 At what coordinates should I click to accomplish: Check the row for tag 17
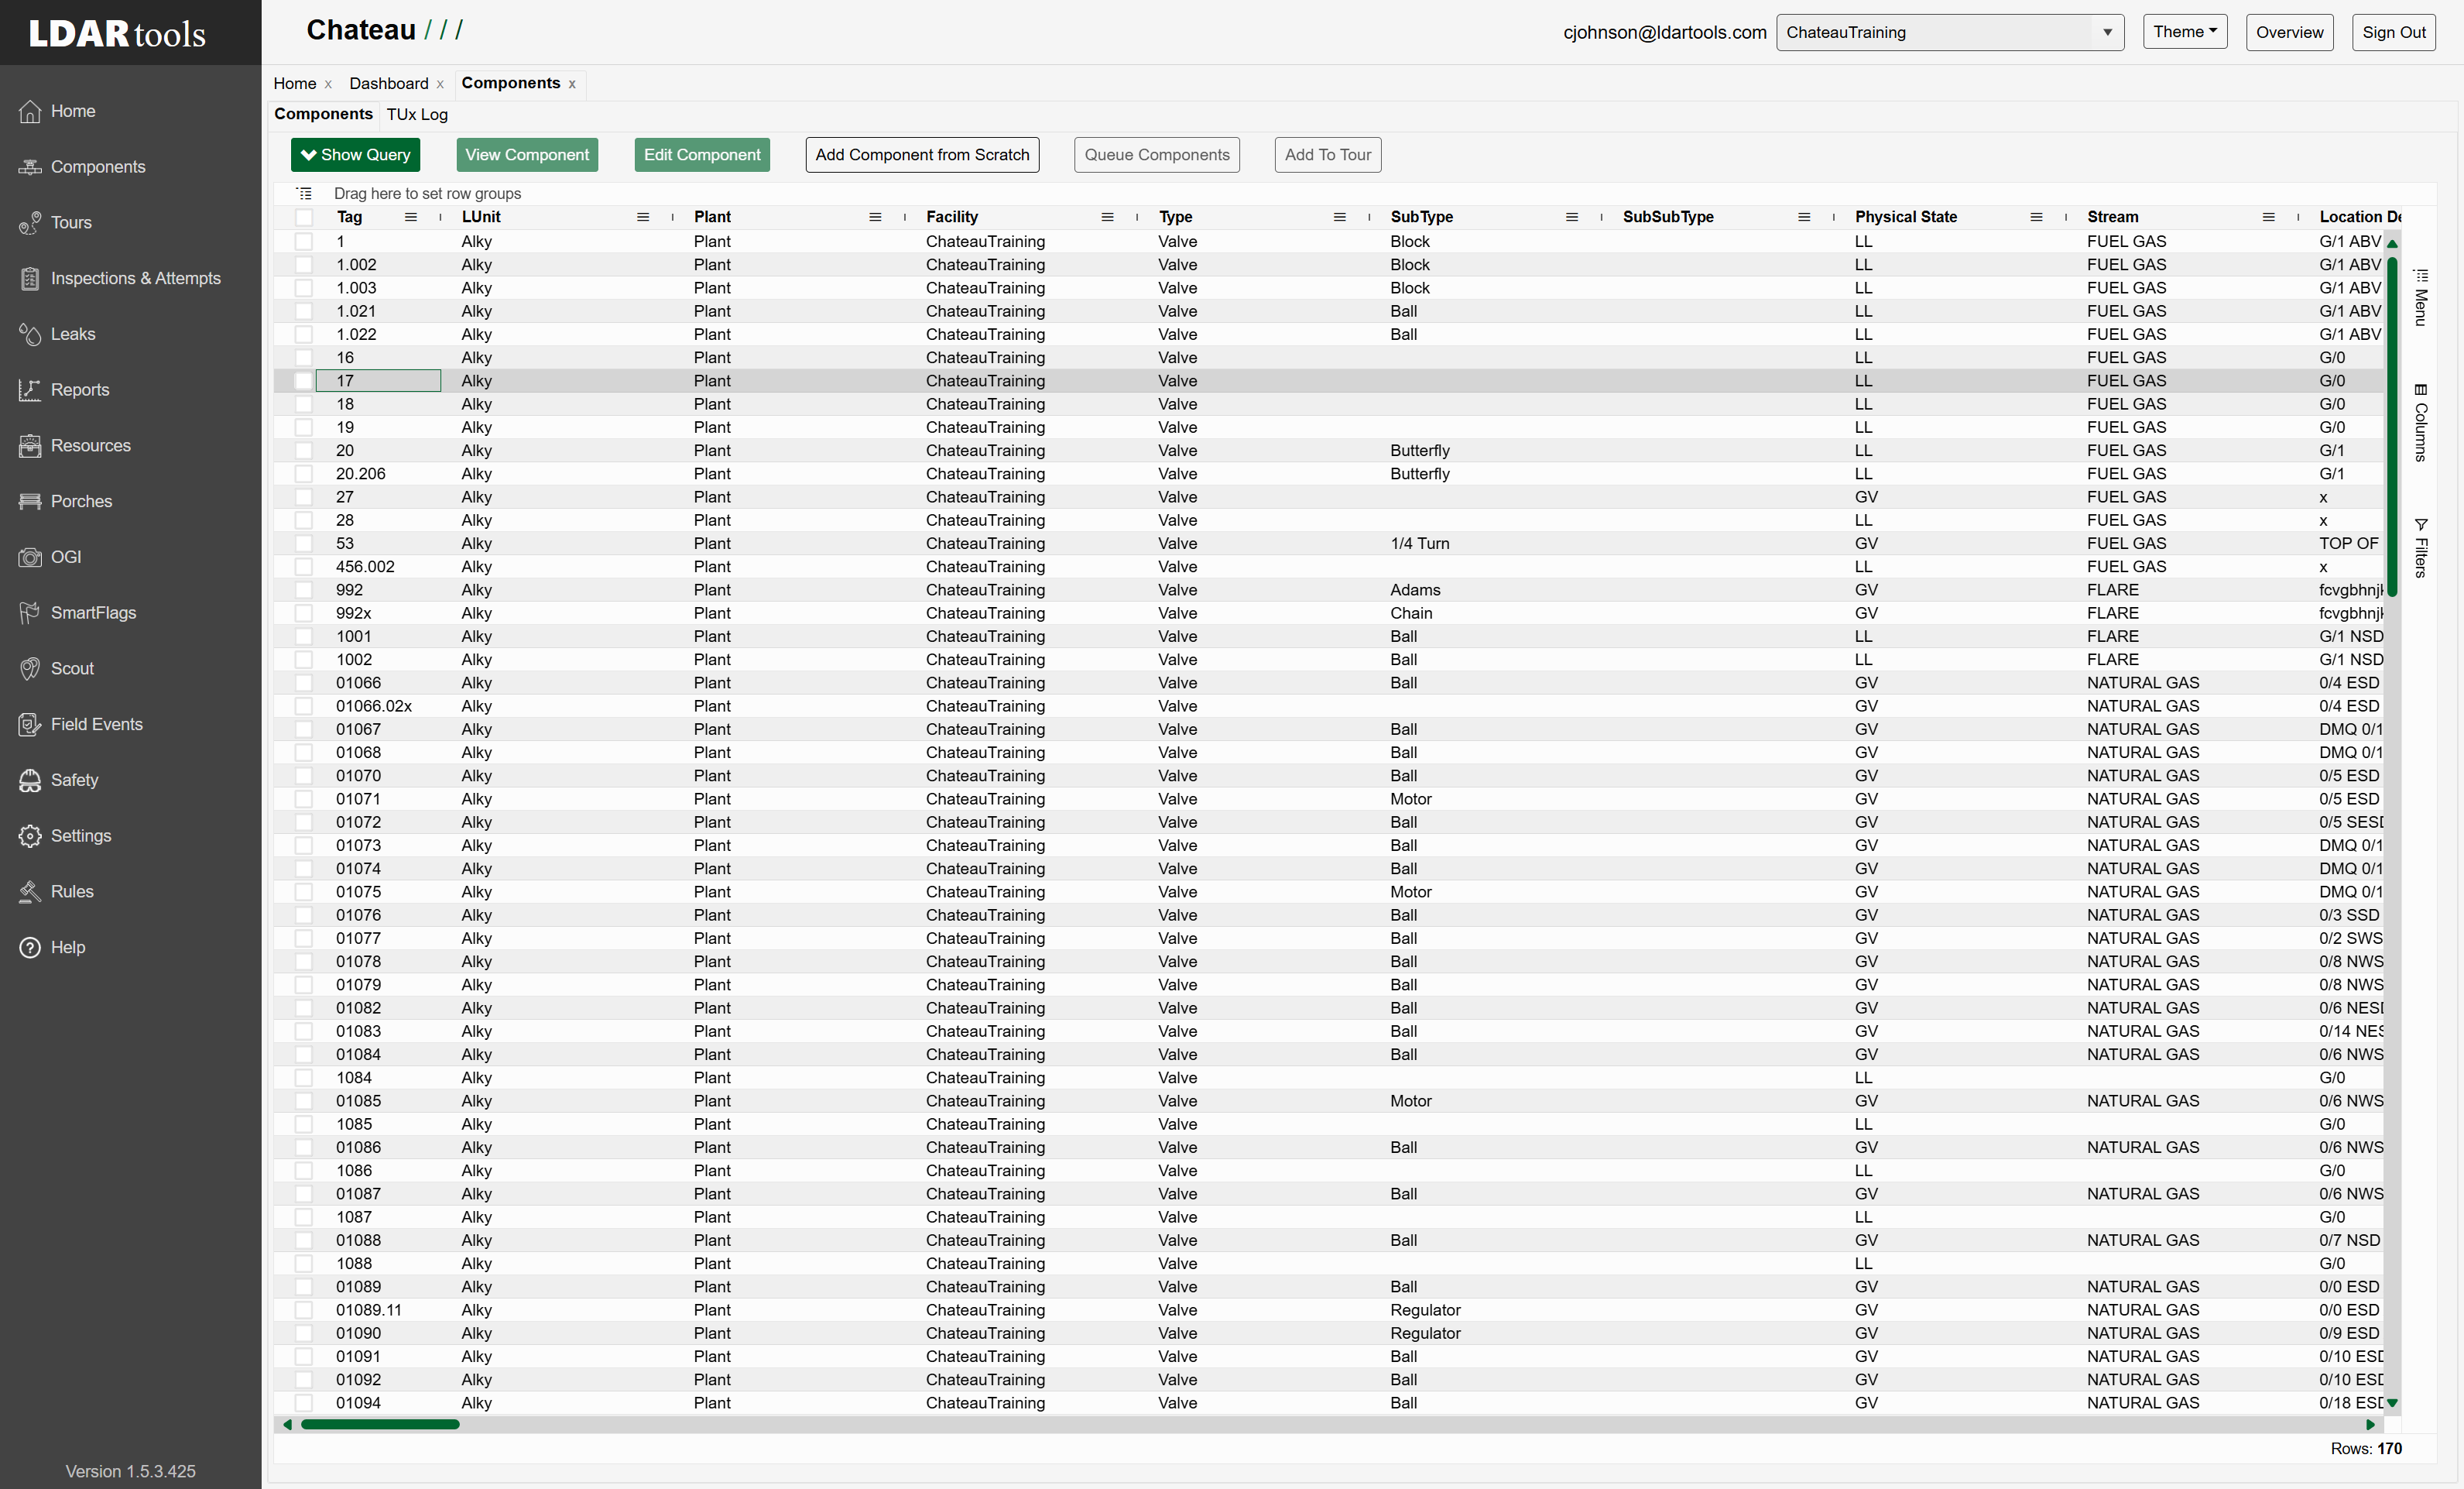point(304,381)
